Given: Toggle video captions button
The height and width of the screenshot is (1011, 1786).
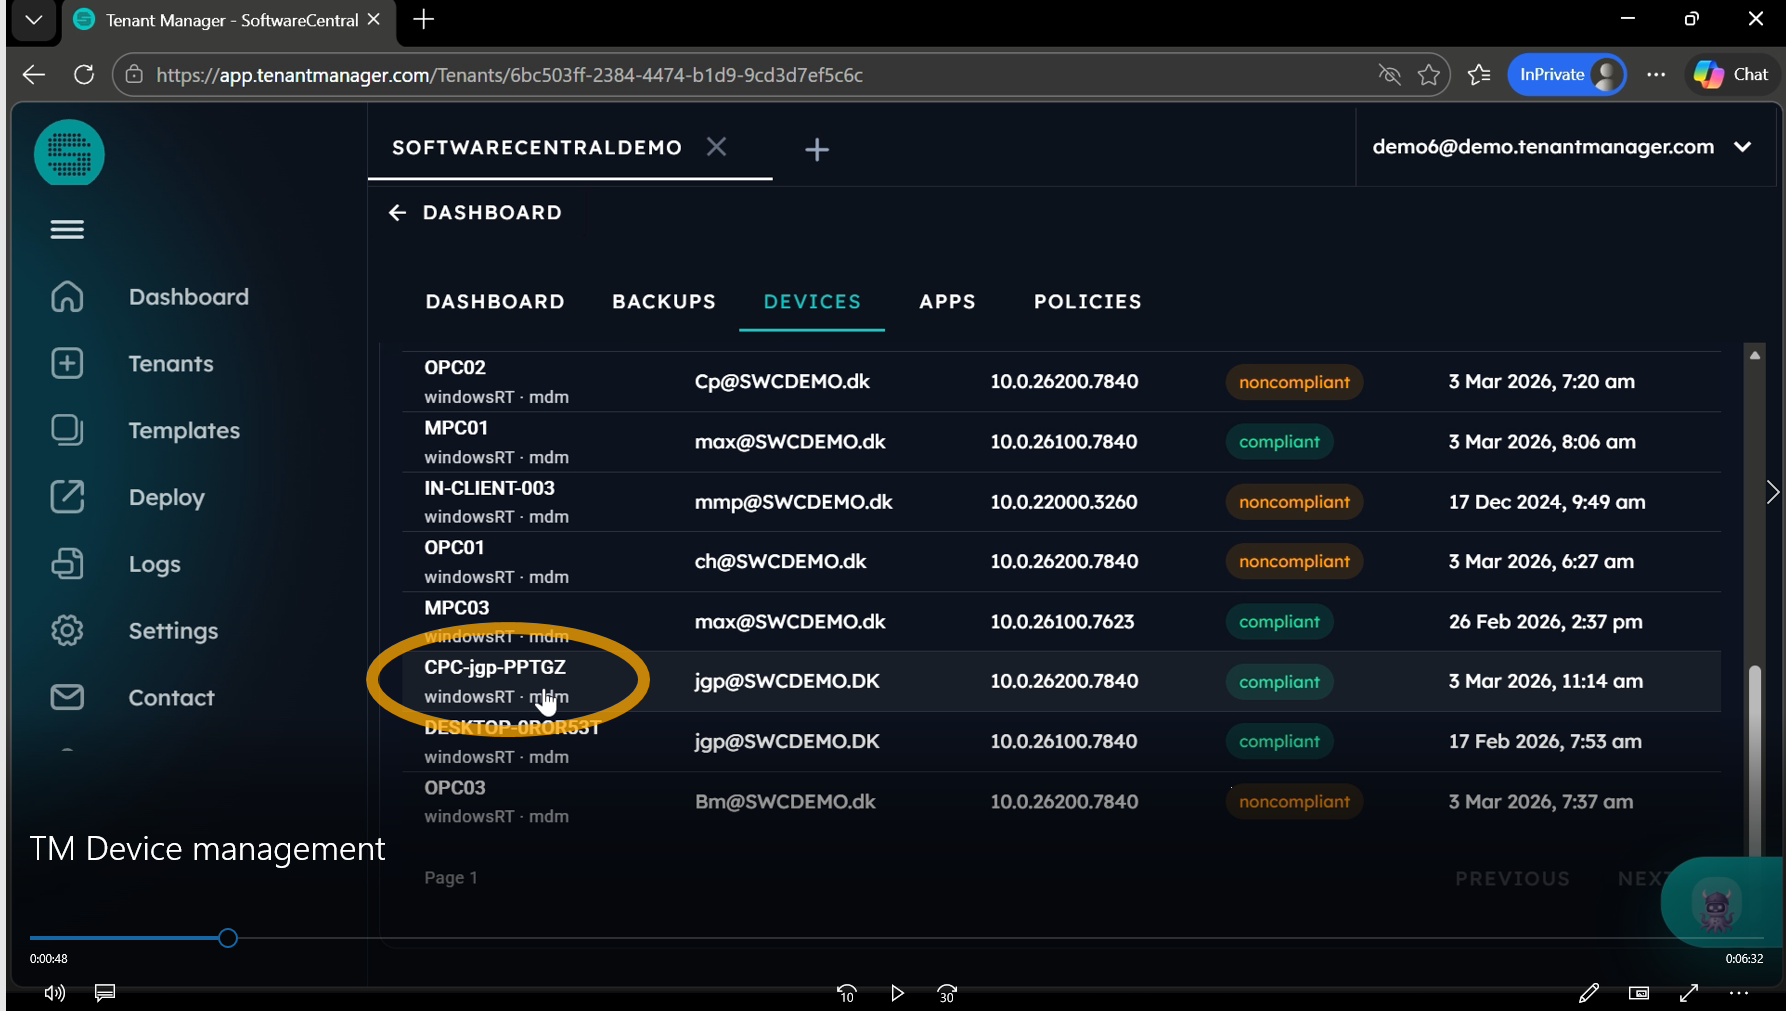Looking at the screenshot, I should click(x=105, y=992).
